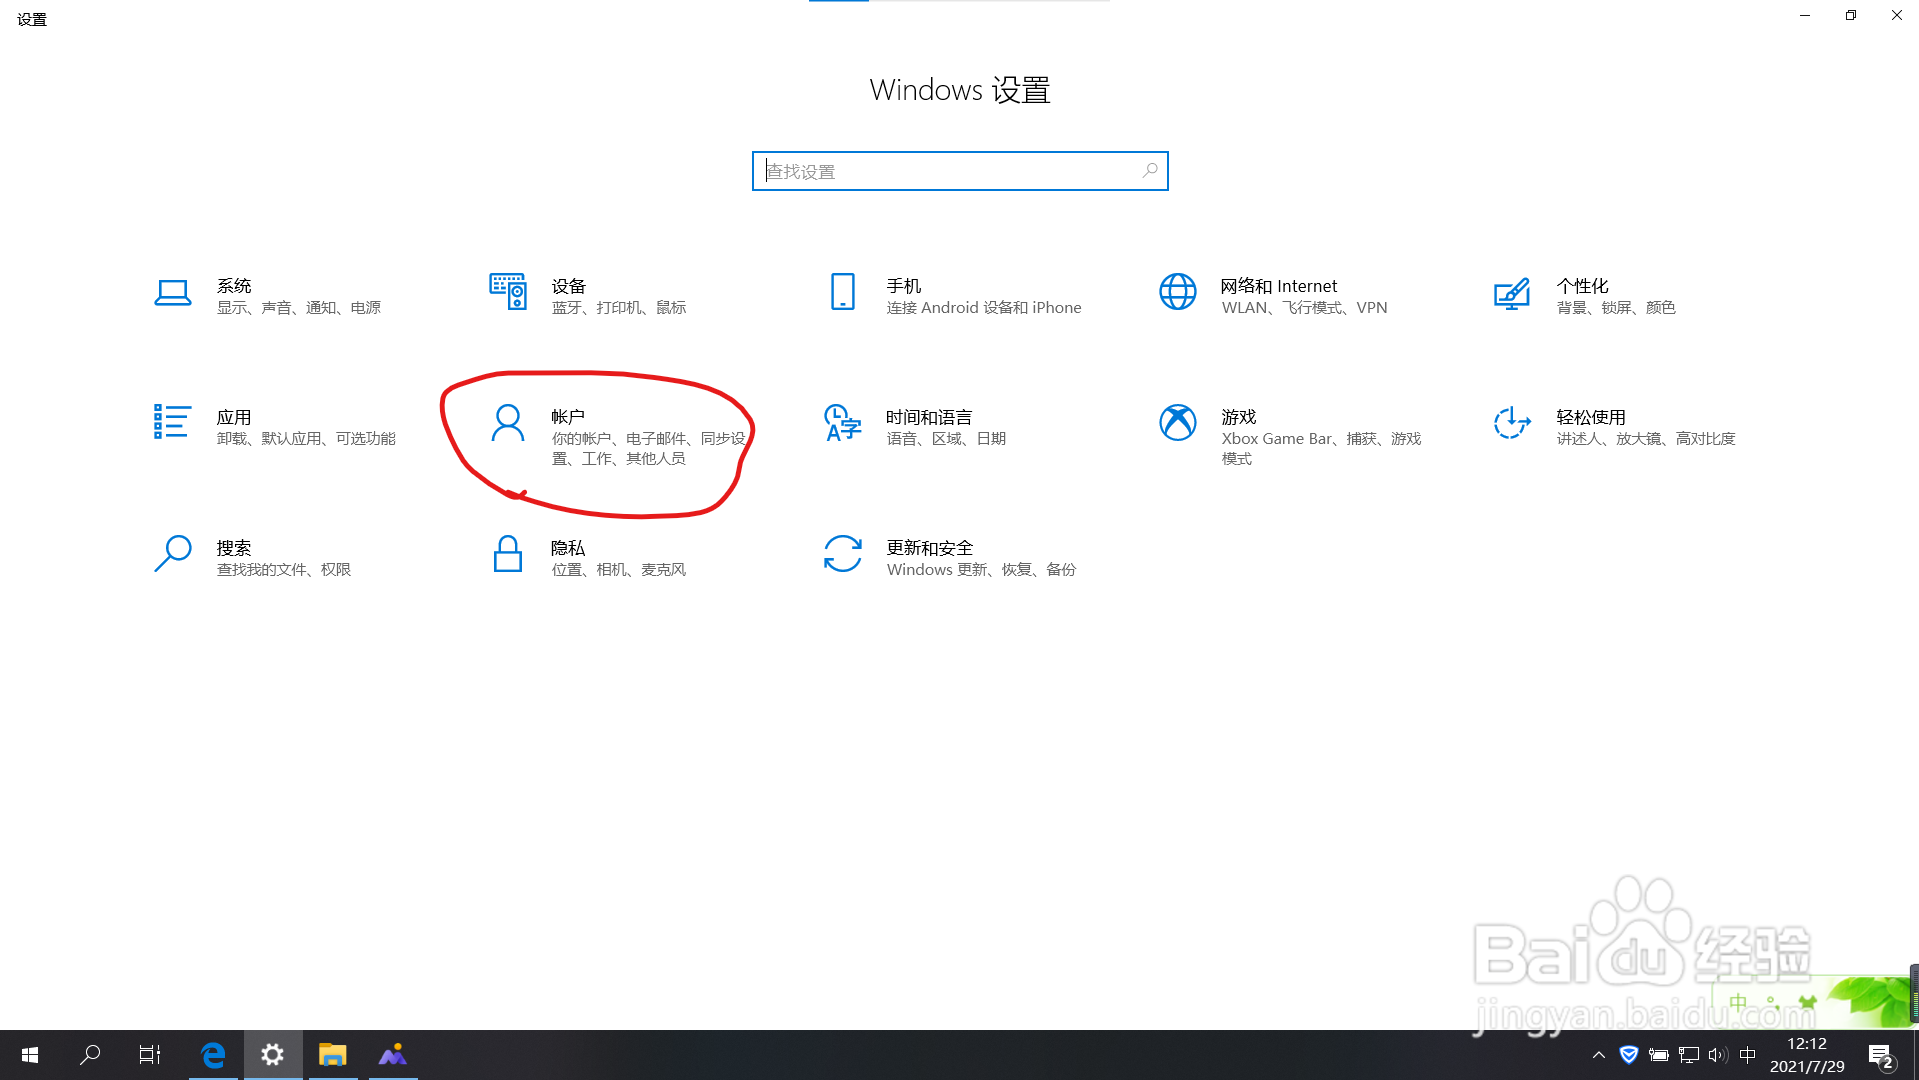Open the 系统 laptop icon
Screen dimensions: 1919x1080
(173, 293)
